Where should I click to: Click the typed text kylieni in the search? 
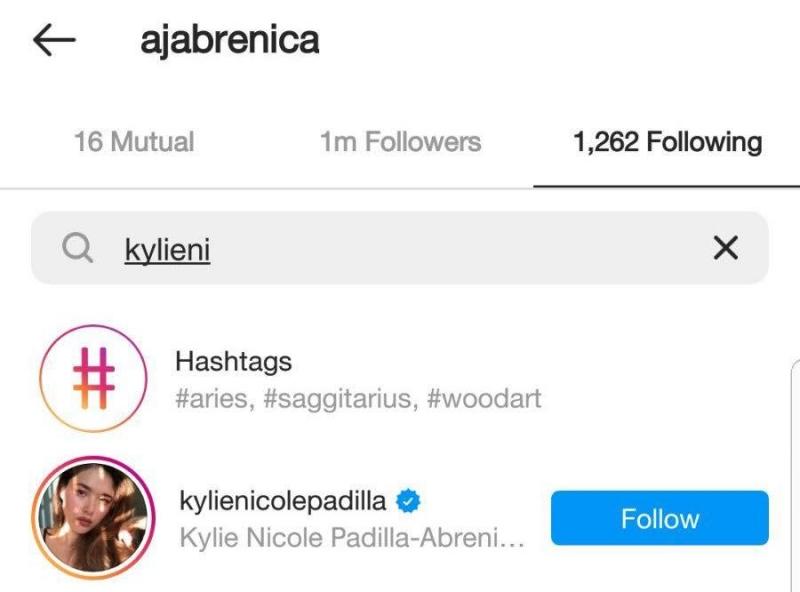click(x=167, y=250)
